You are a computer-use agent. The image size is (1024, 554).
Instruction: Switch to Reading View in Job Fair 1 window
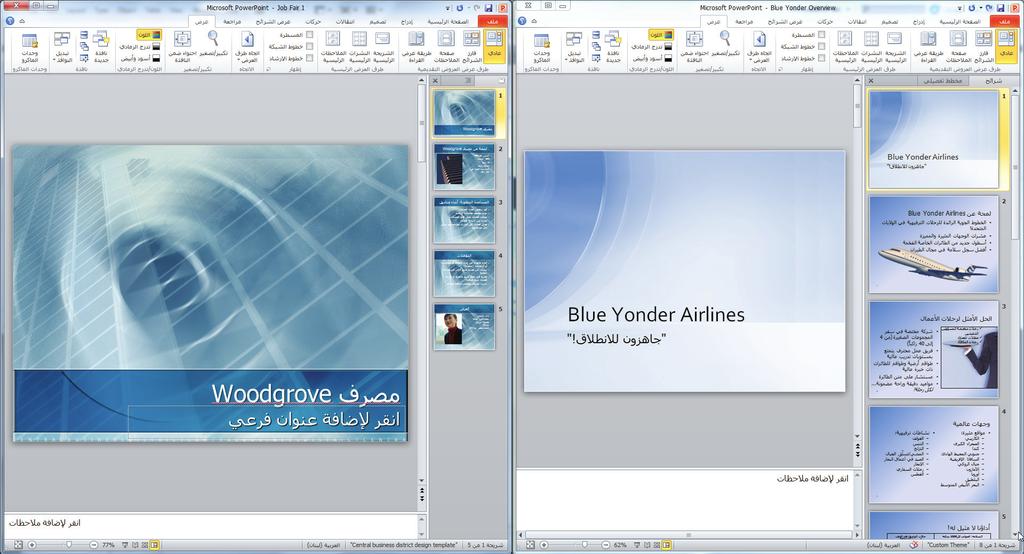point(417,46)
